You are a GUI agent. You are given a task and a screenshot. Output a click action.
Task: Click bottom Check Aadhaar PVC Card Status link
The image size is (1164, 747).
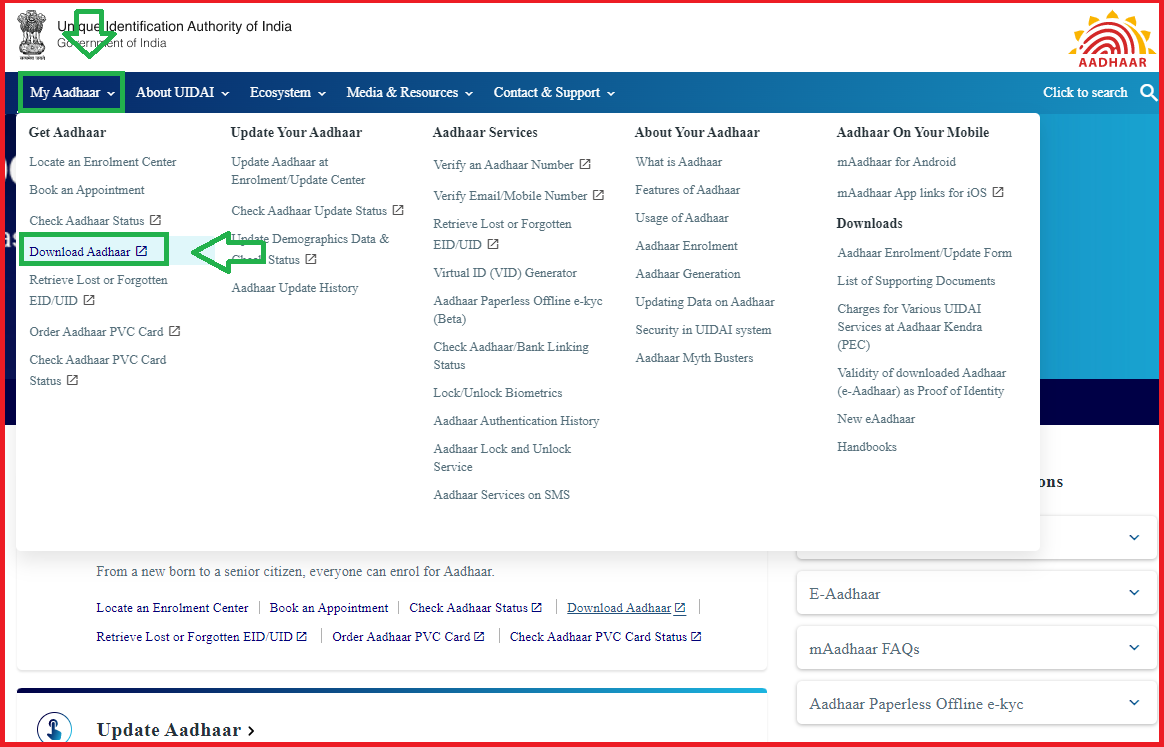(x=606, y=637)
